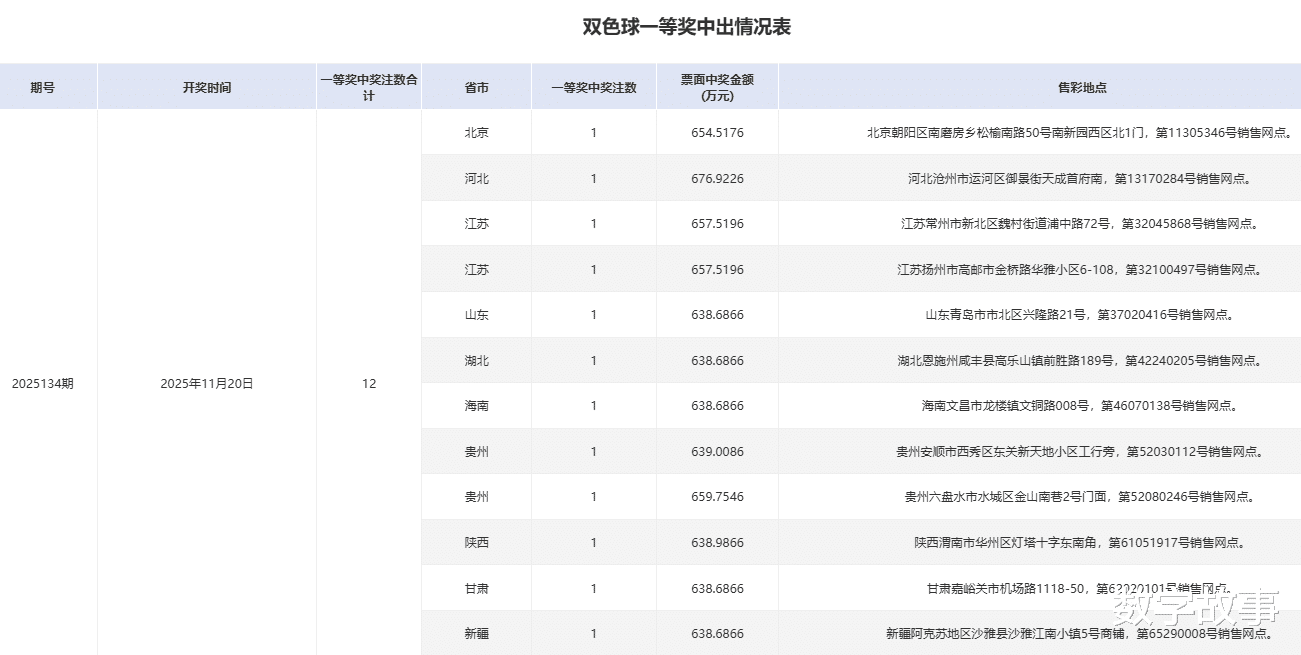Select the 期号 column header
Image resolution: width=1301 pixels, height=655 pixels.
coord(42,87)
